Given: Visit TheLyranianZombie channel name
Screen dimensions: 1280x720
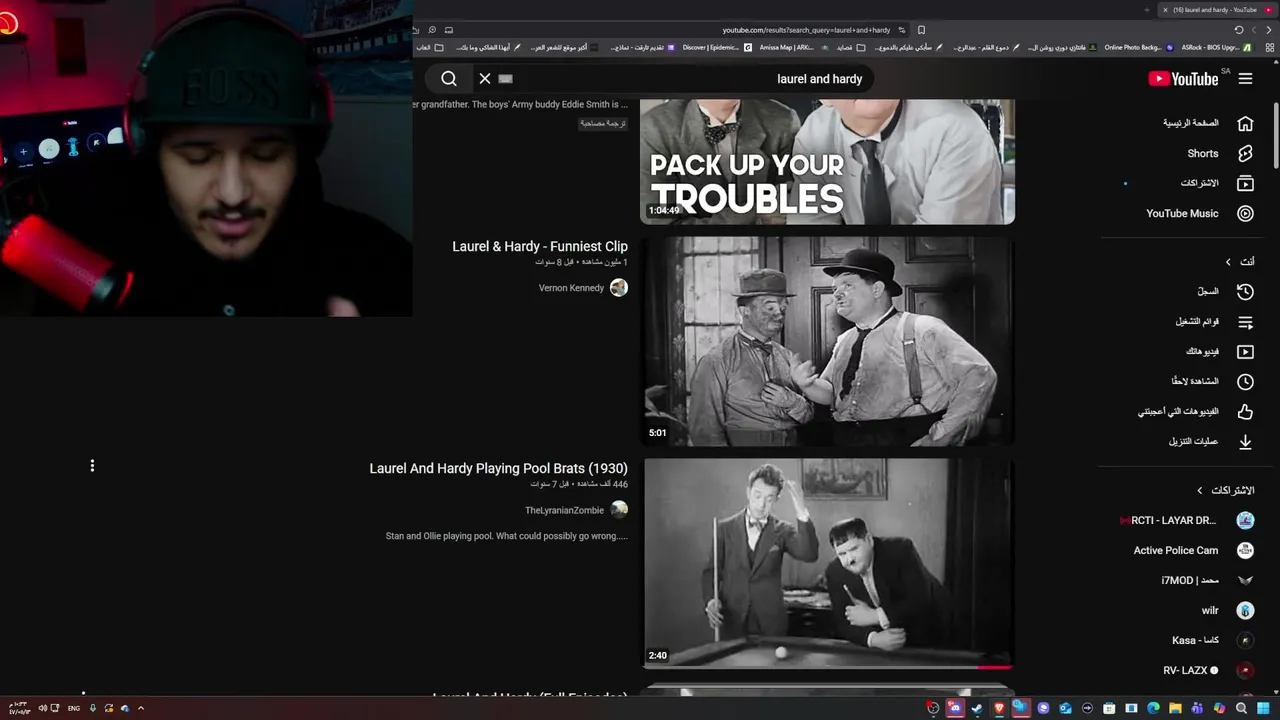Looking at the screenshot, I should tap(565, 510).
